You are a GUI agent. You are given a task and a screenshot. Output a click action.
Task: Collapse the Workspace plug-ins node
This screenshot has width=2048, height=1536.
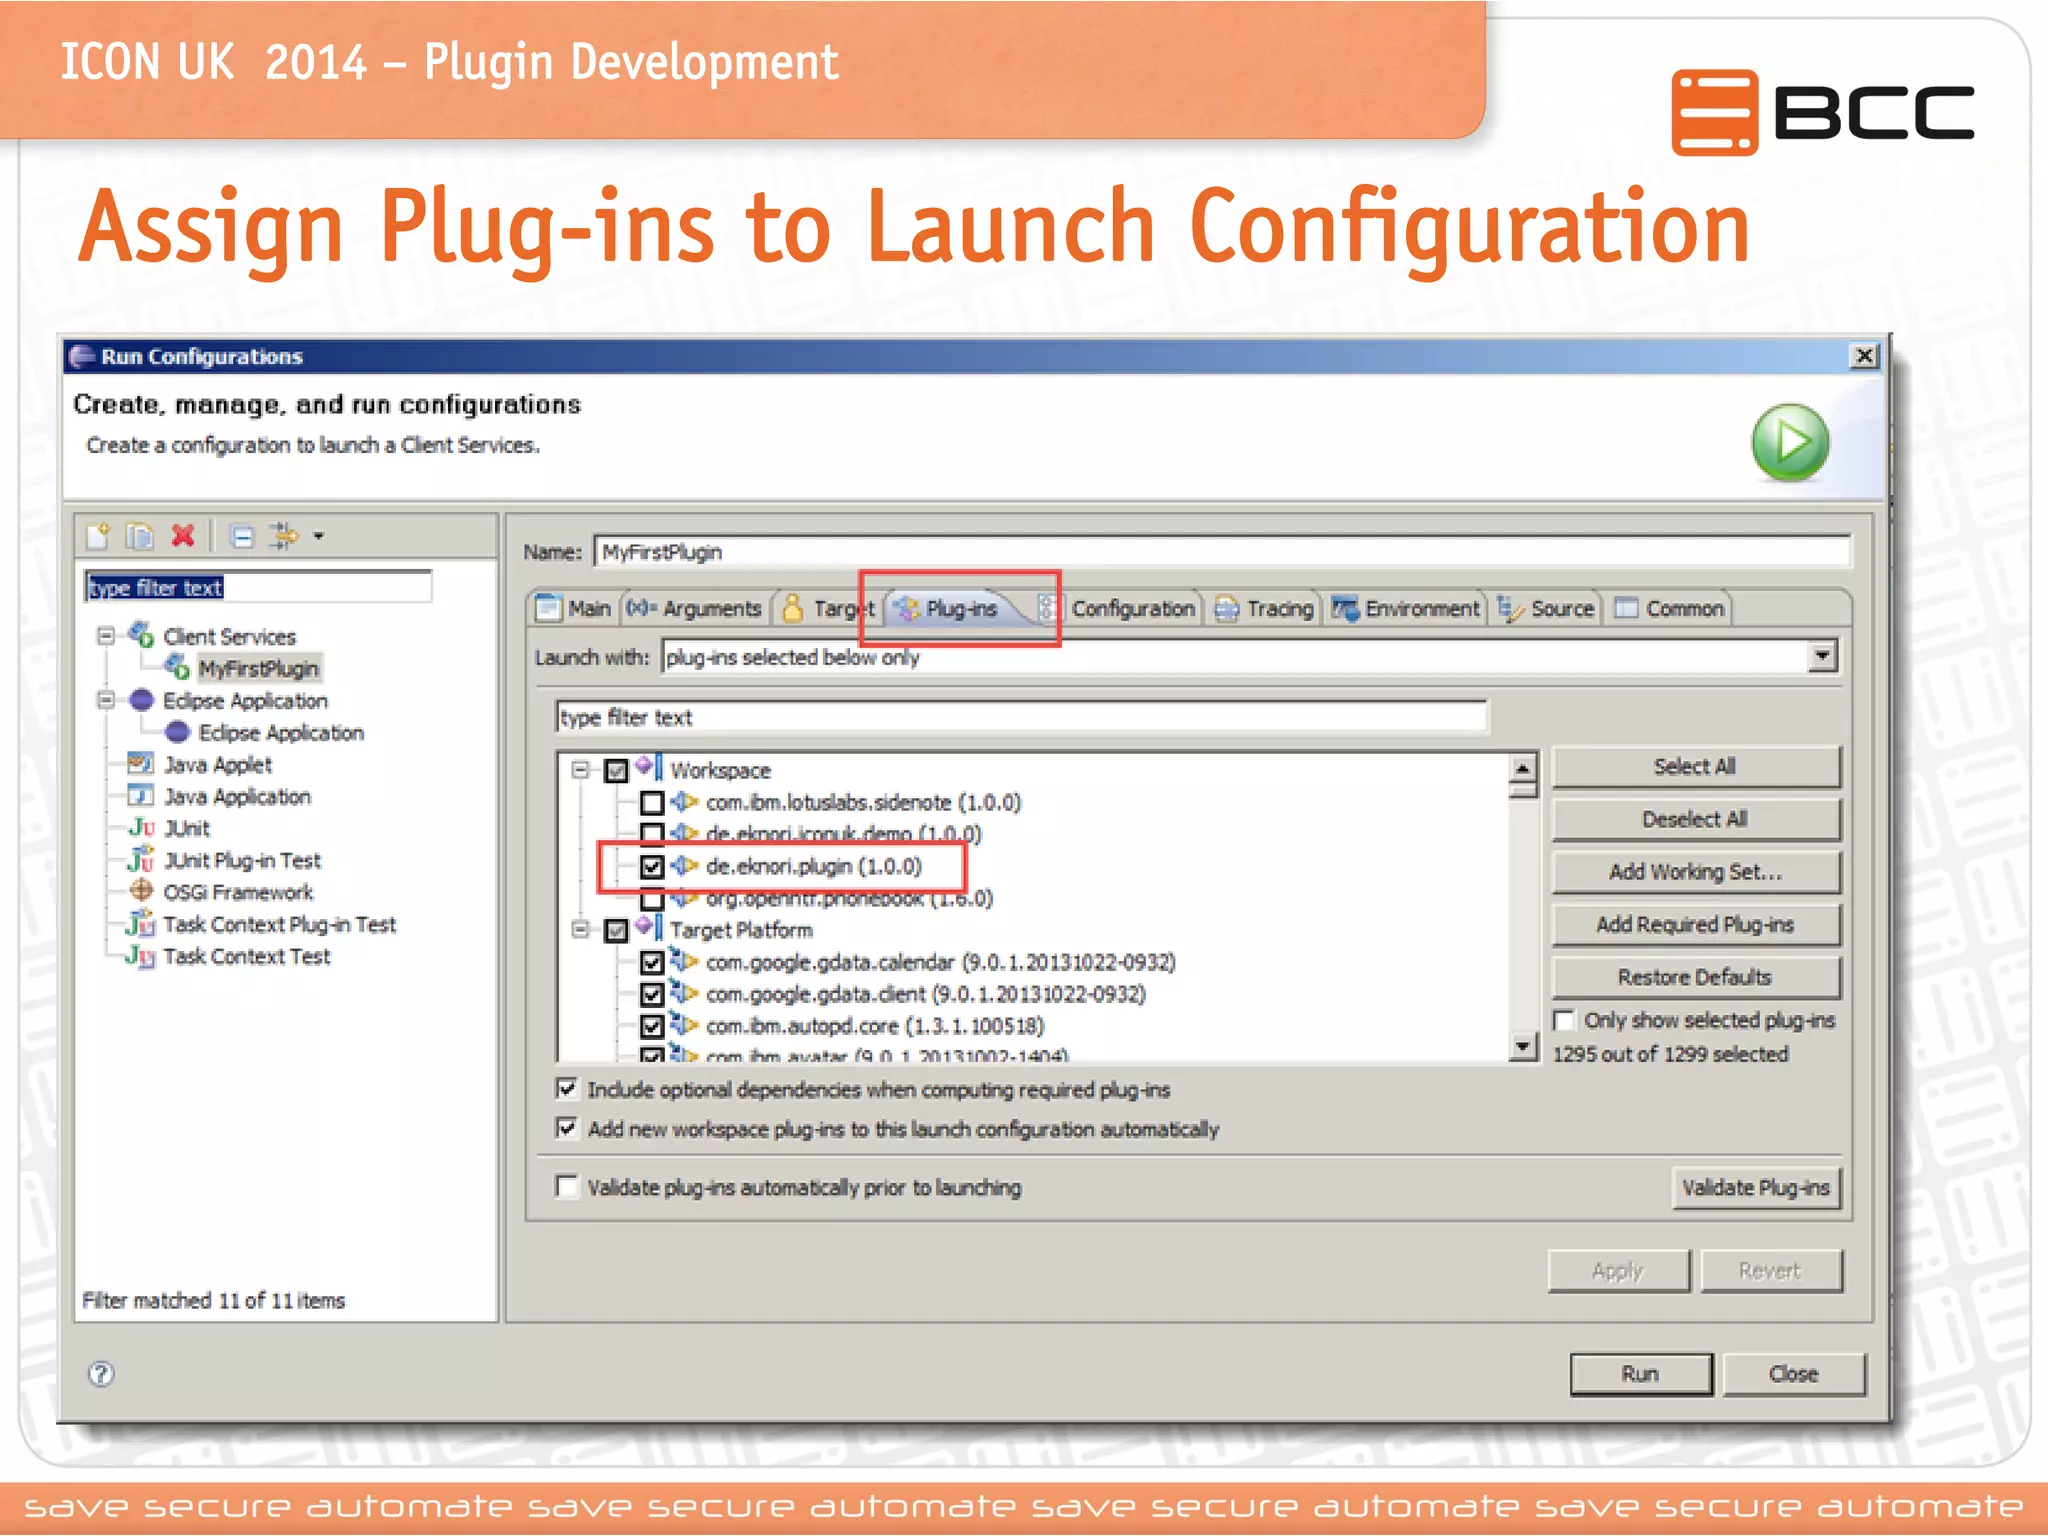581,769
